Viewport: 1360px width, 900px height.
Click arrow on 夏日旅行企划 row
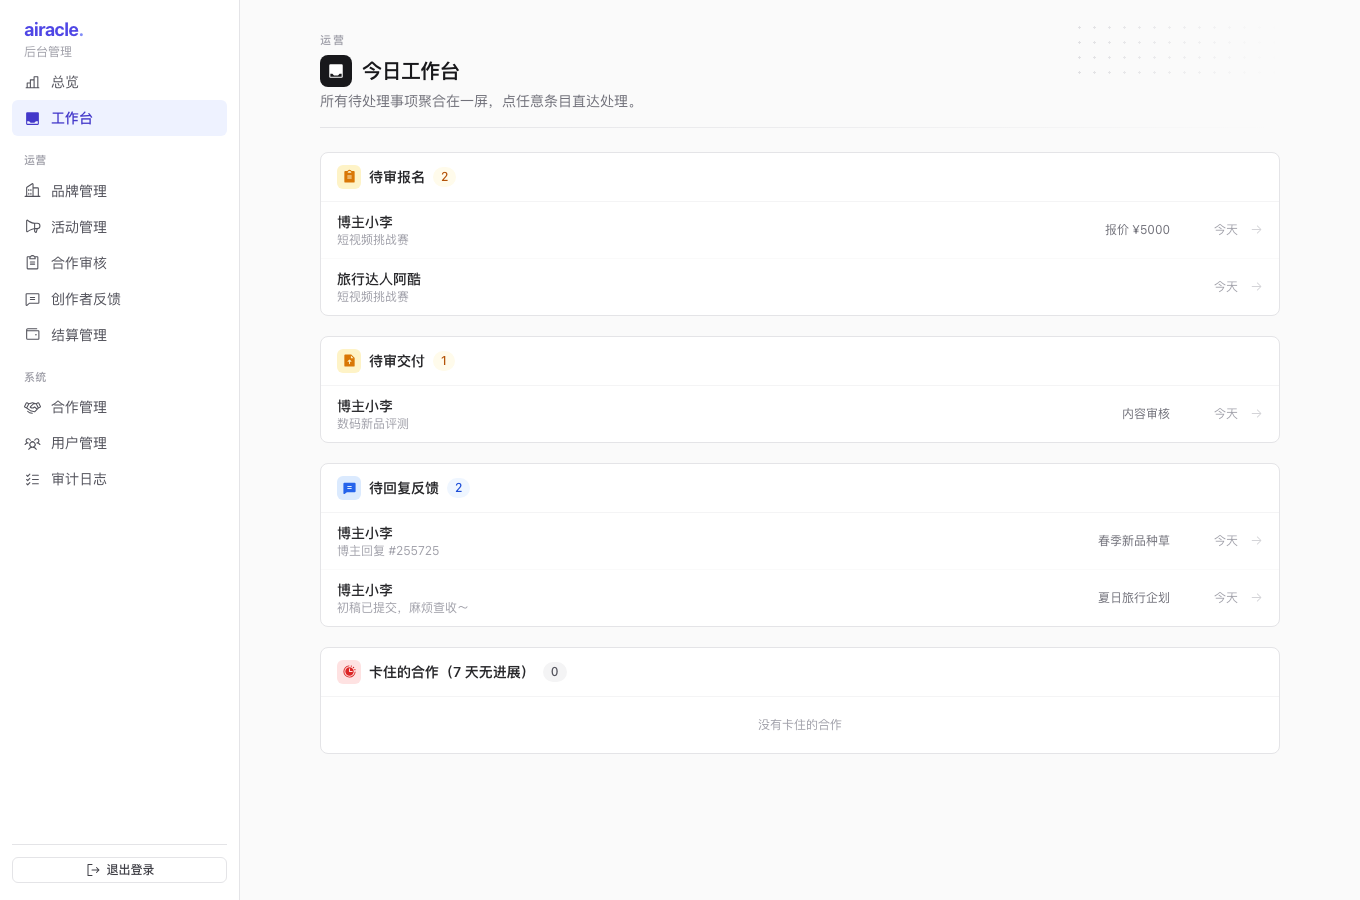tap(1257, 598)
